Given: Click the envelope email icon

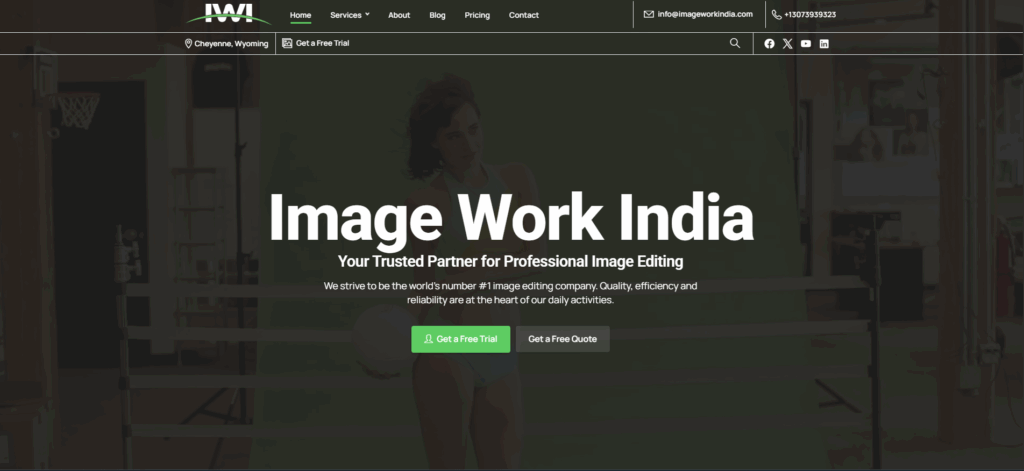Looking at the screenshot, I should (649, 14).
